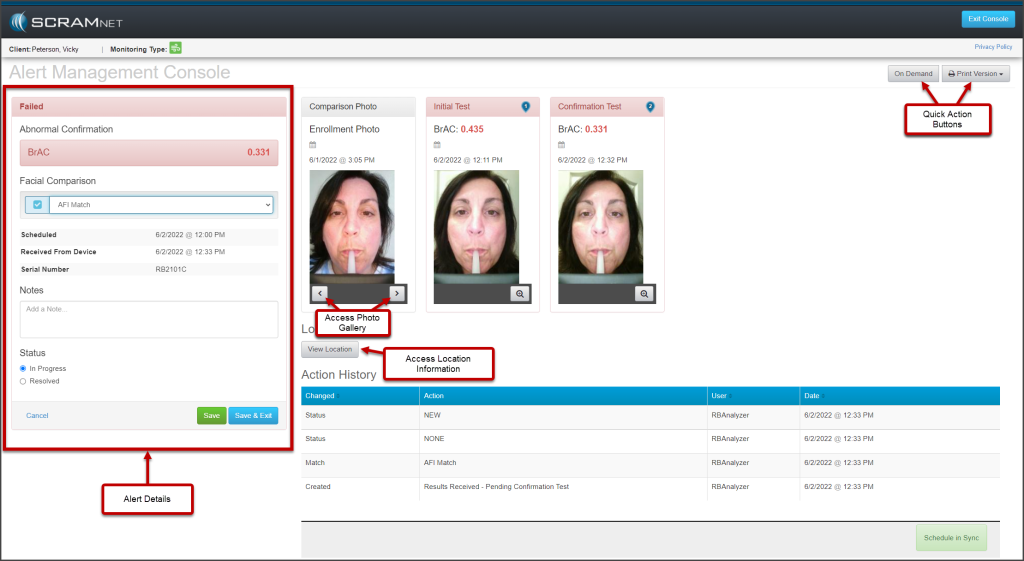Select the In Progress status radio

23,369
